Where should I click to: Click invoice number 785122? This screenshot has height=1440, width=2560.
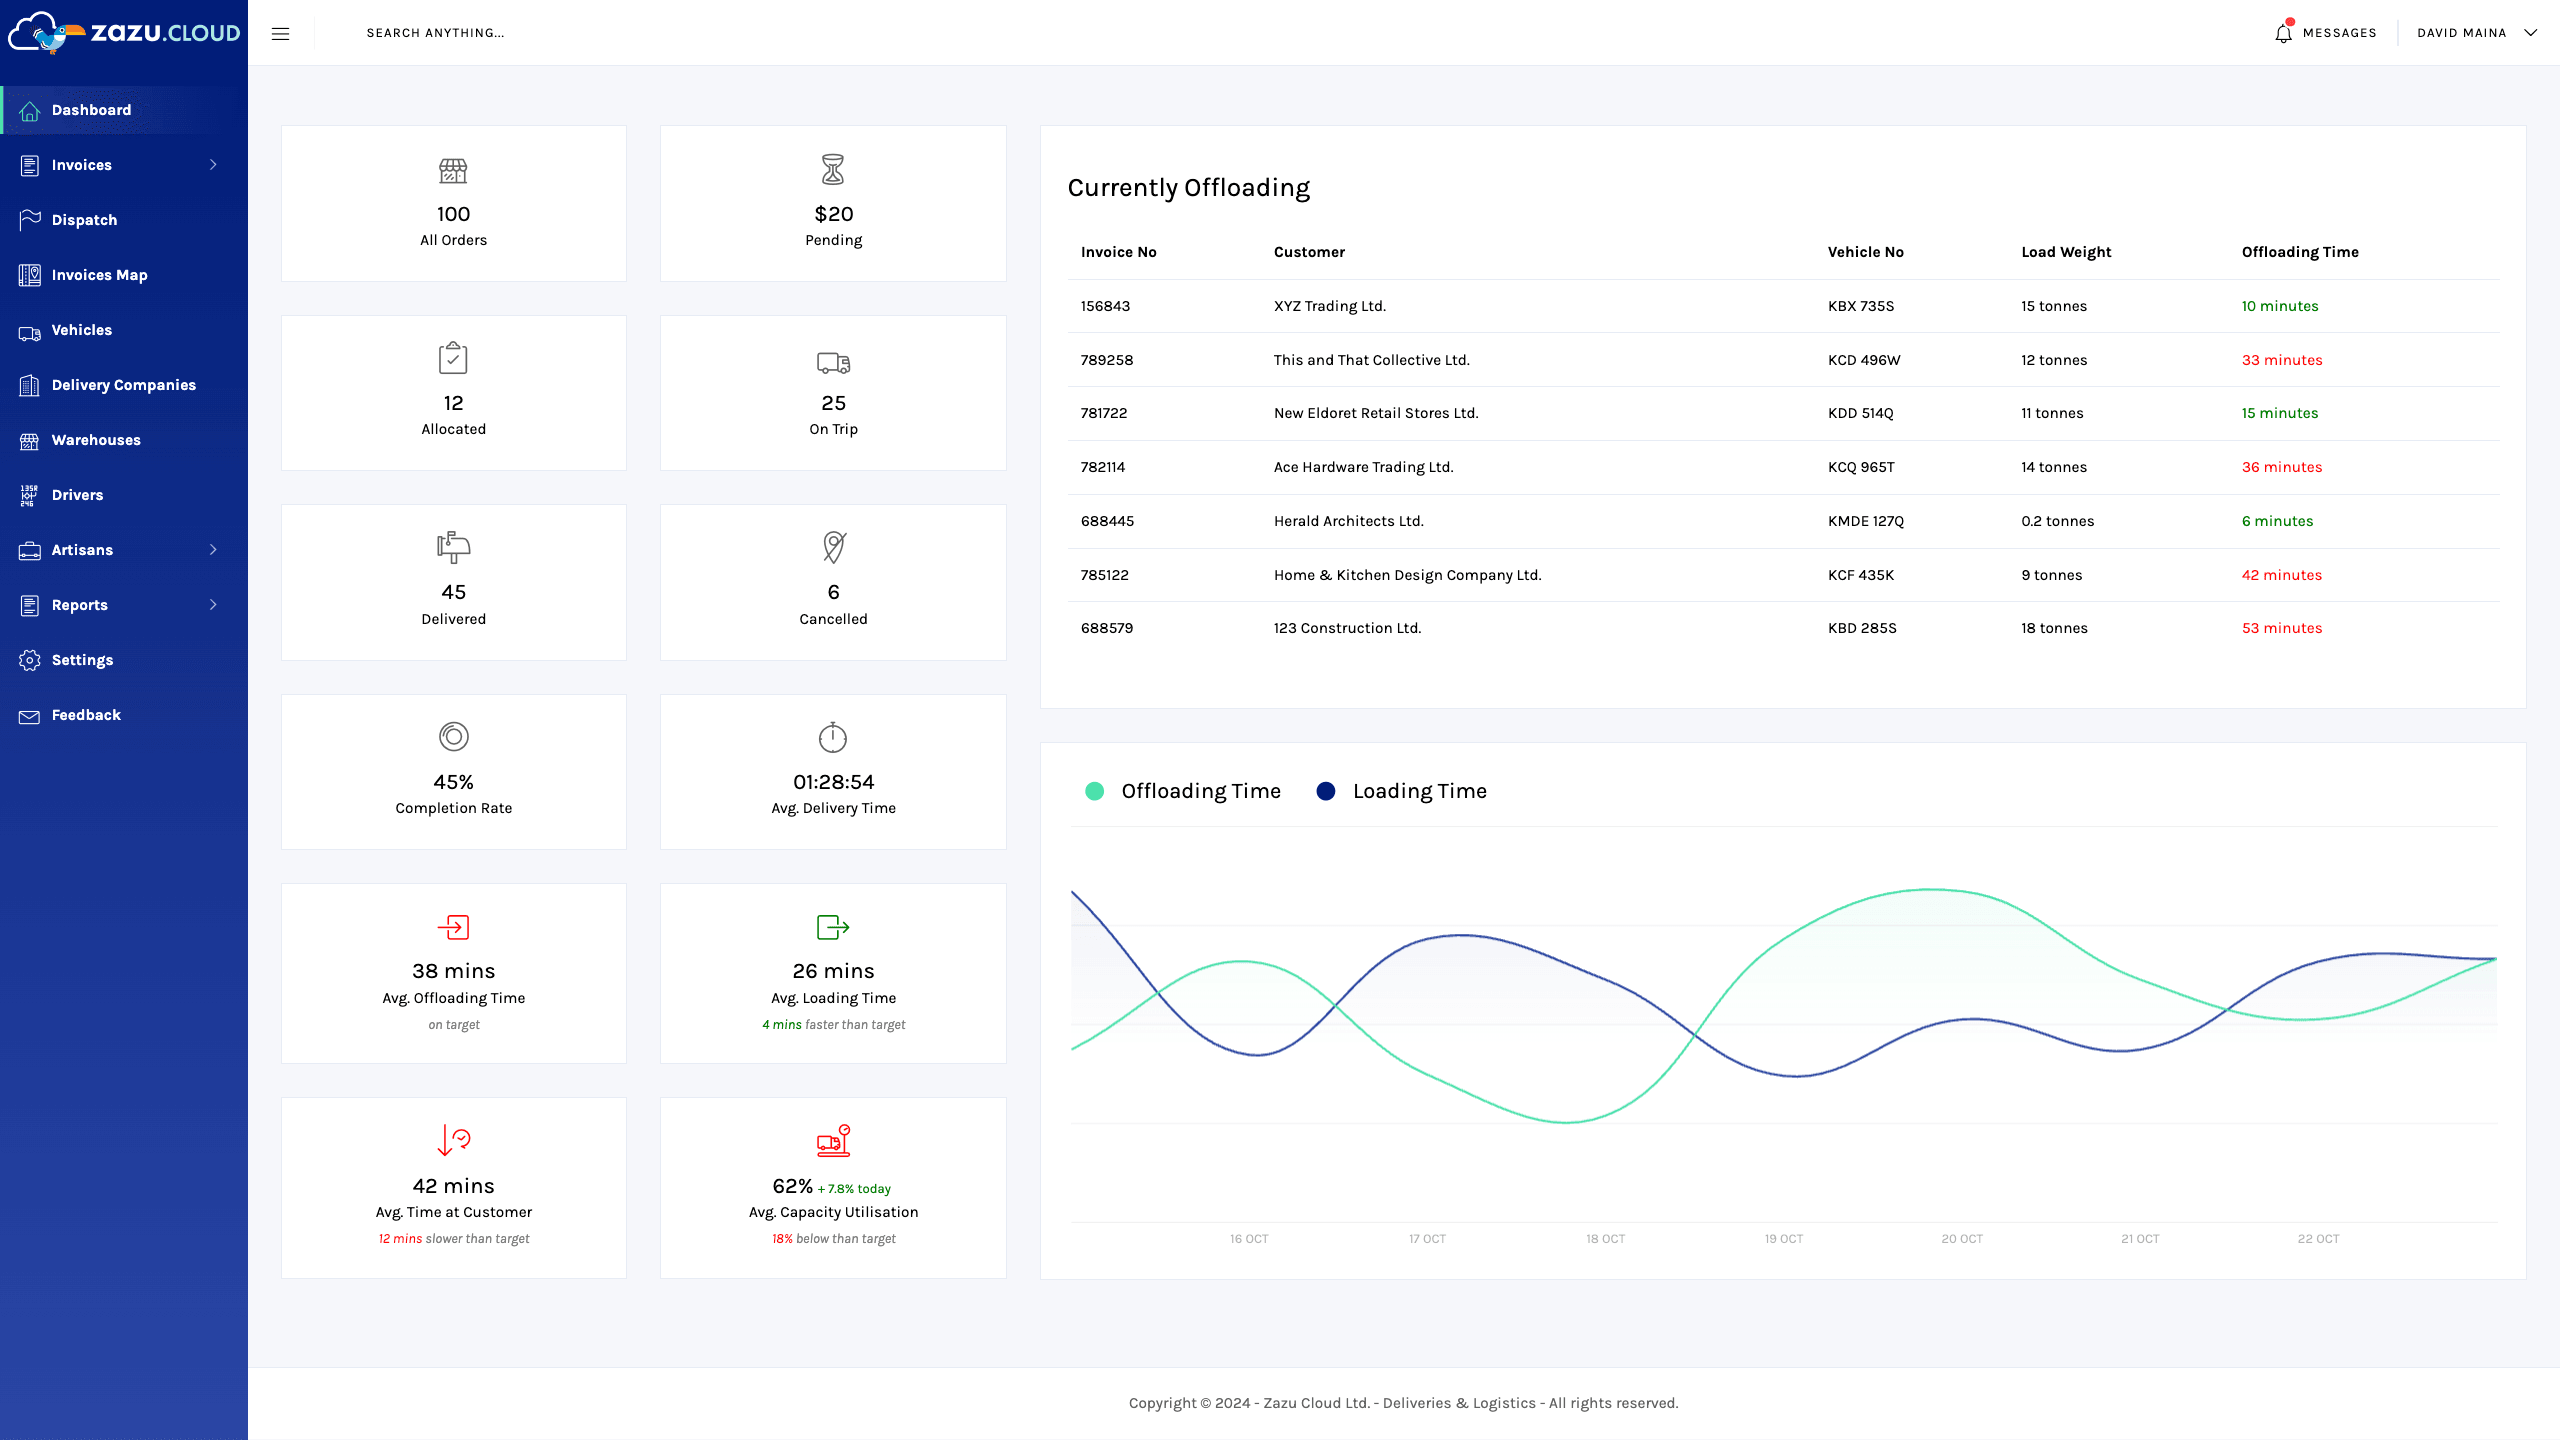[x=1104, y=575]
